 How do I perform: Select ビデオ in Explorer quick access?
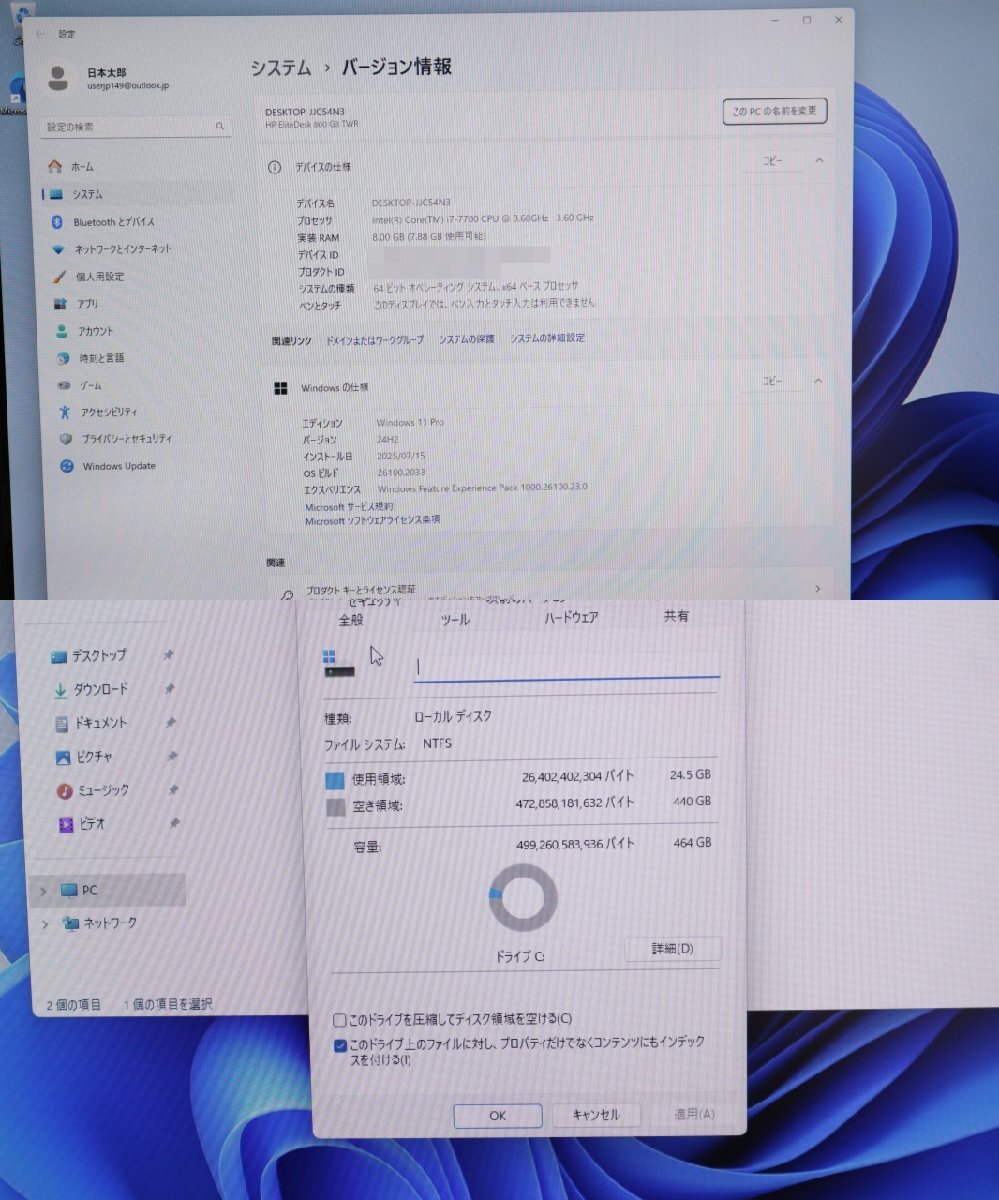[x=80, y=825]
